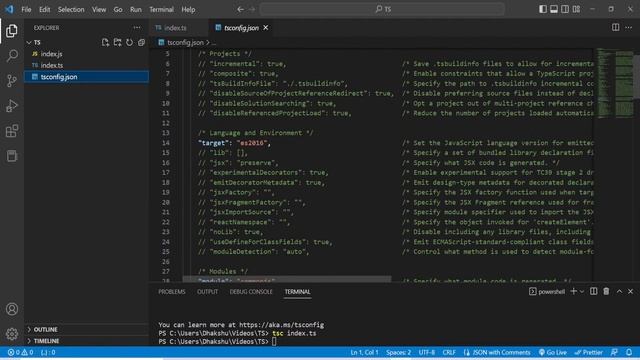Open the Accounts menu icon
This screenshot has height=360, width=640.
coord(12,309)
